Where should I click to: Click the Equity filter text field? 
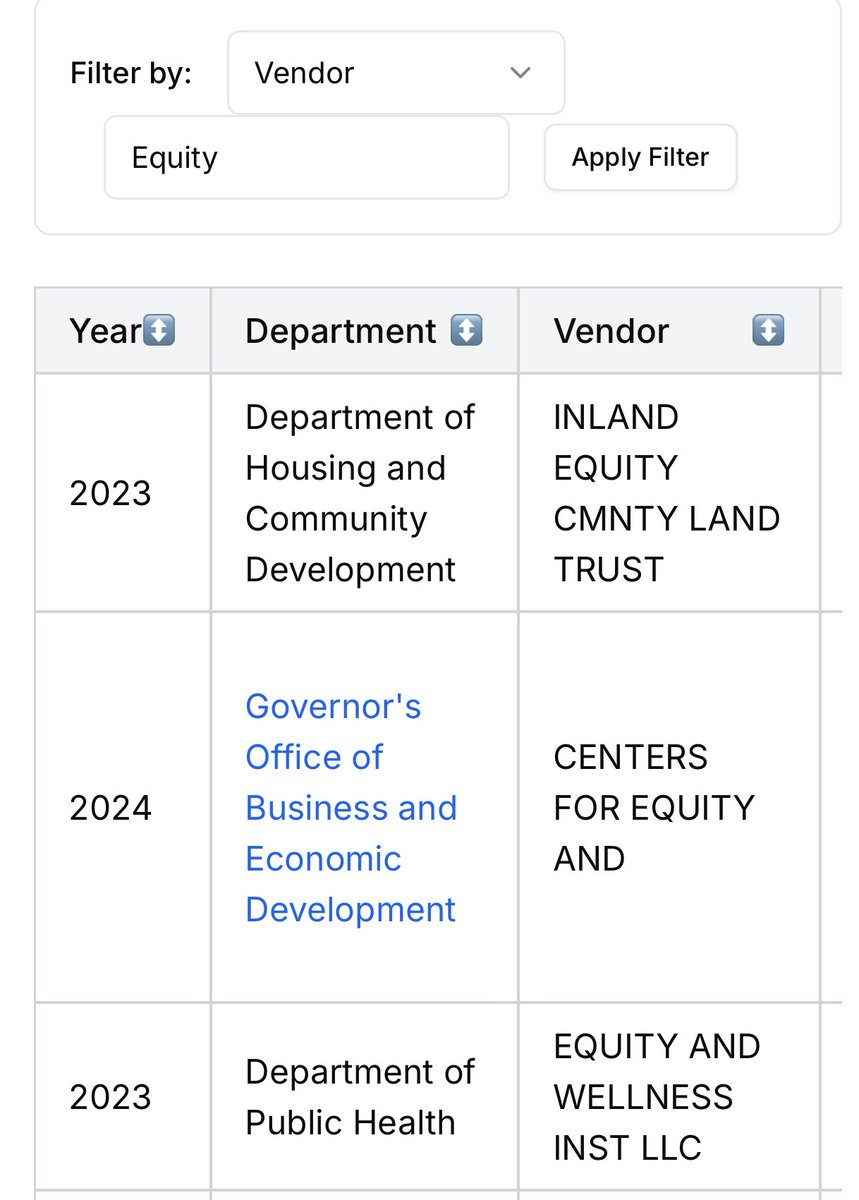tap(307, 158)
